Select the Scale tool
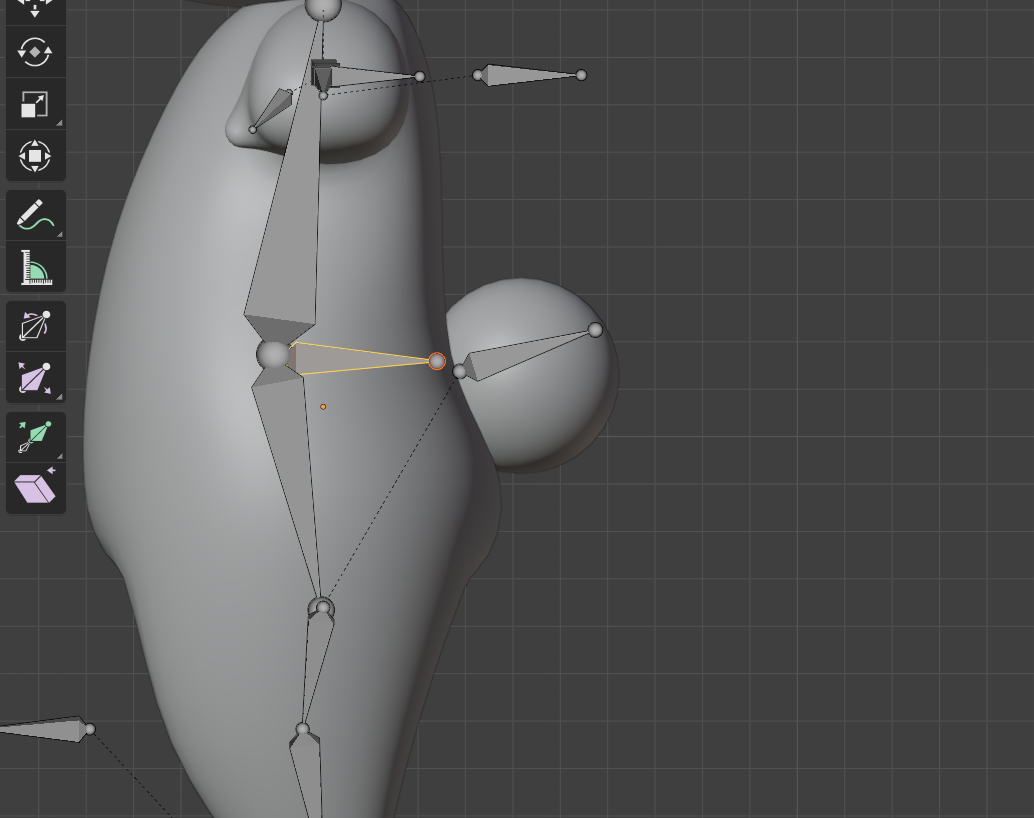The image size is (1034, 818). [x=36, y=104]
